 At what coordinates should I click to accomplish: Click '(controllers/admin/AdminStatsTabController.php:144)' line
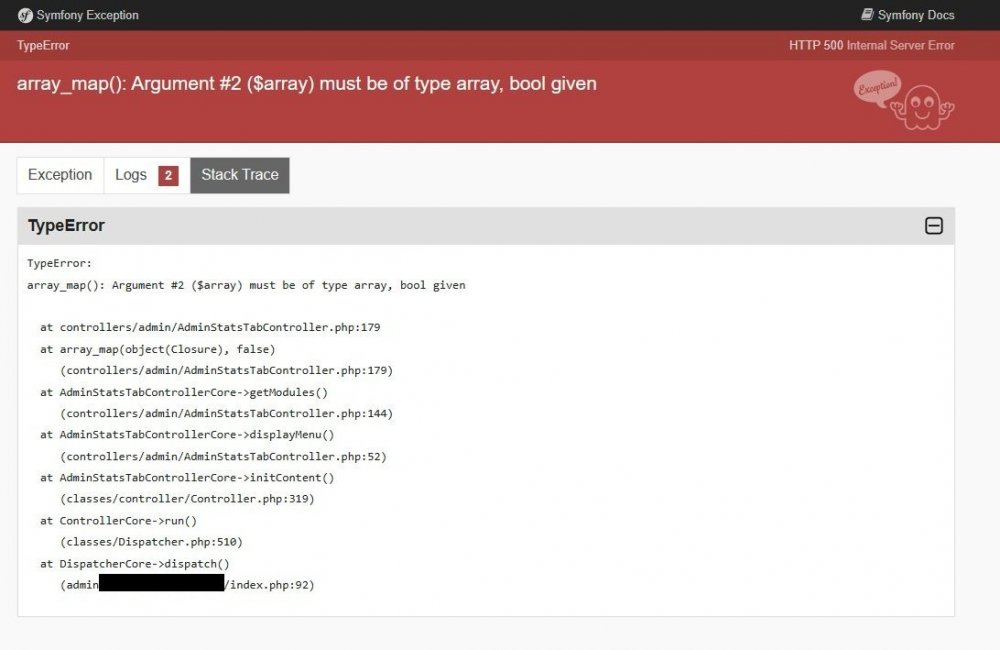[226, 413]
